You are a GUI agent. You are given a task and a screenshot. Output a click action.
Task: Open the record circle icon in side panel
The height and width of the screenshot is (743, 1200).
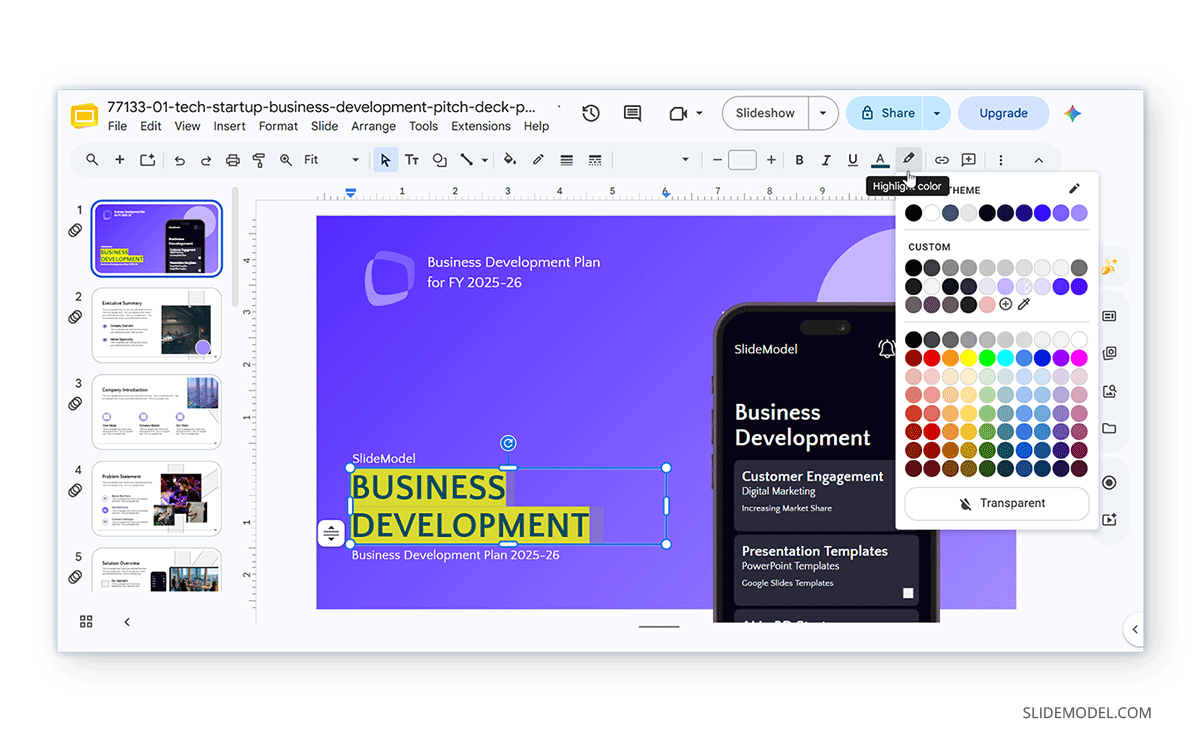pos(1109,483)
